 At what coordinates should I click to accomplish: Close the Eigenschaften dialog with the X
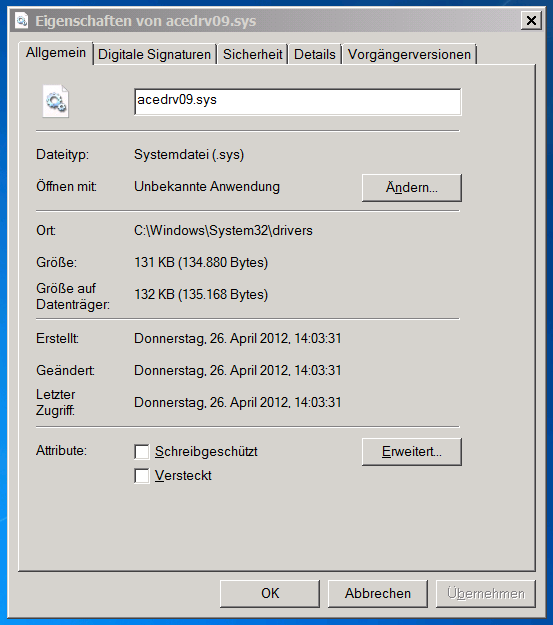click(531, 20)
